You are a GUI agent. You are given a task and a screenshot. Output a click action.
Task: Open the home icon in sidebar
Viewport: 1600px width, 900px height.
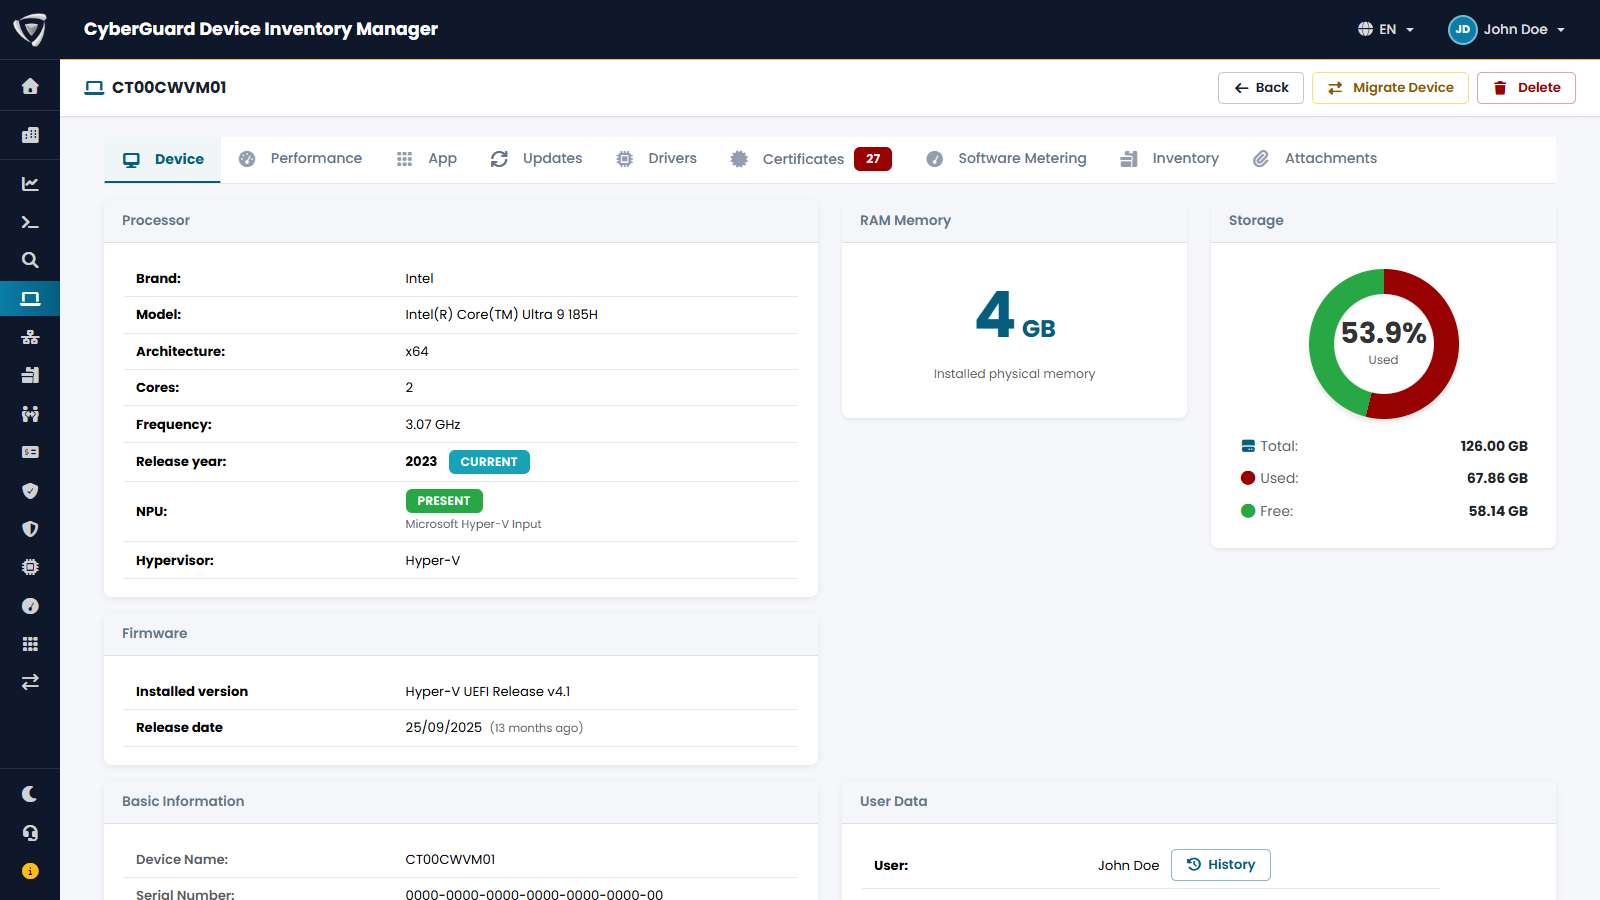30,86
